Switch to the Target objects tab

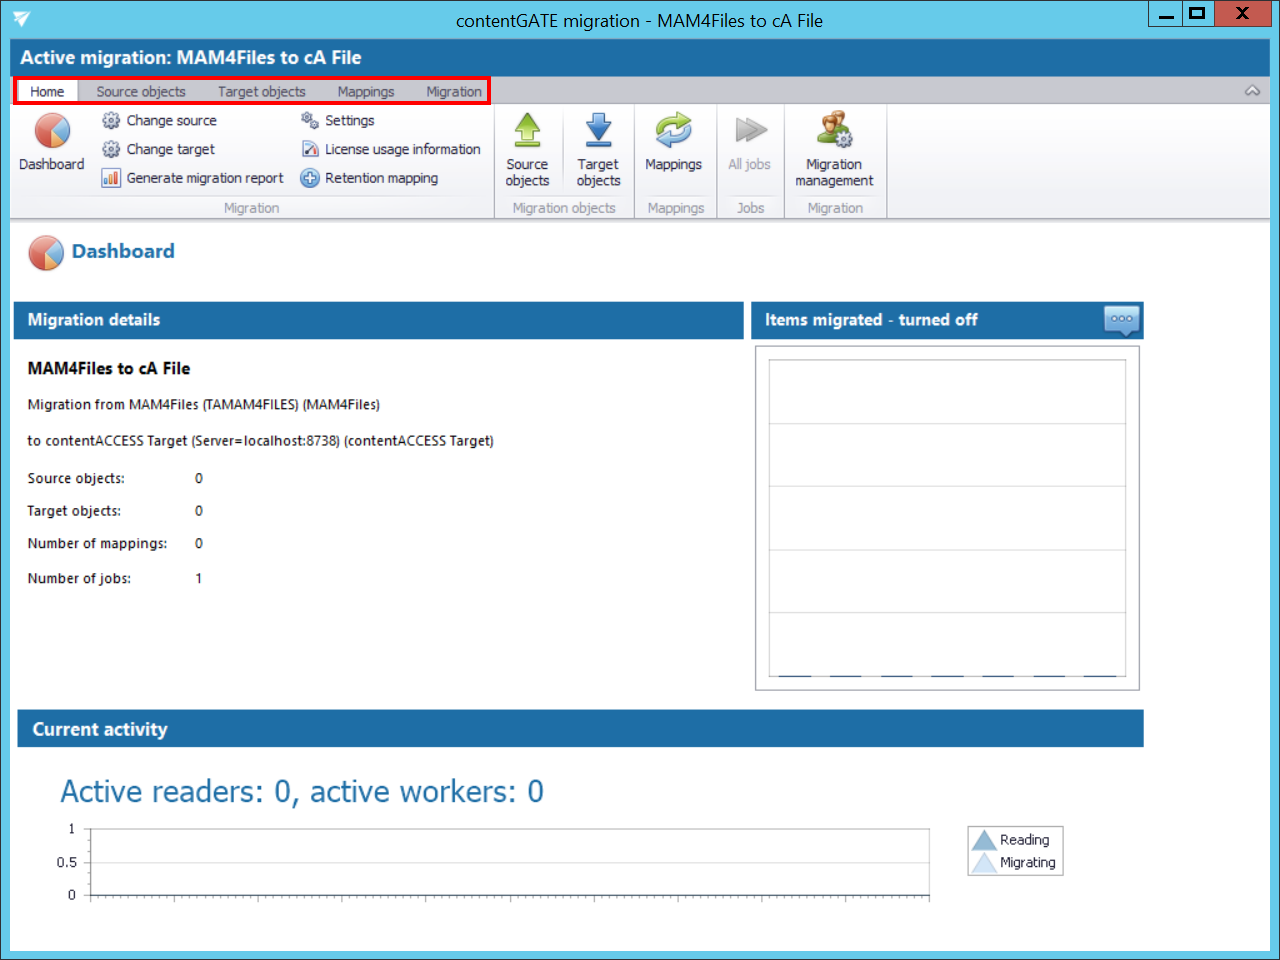[262, 91]
